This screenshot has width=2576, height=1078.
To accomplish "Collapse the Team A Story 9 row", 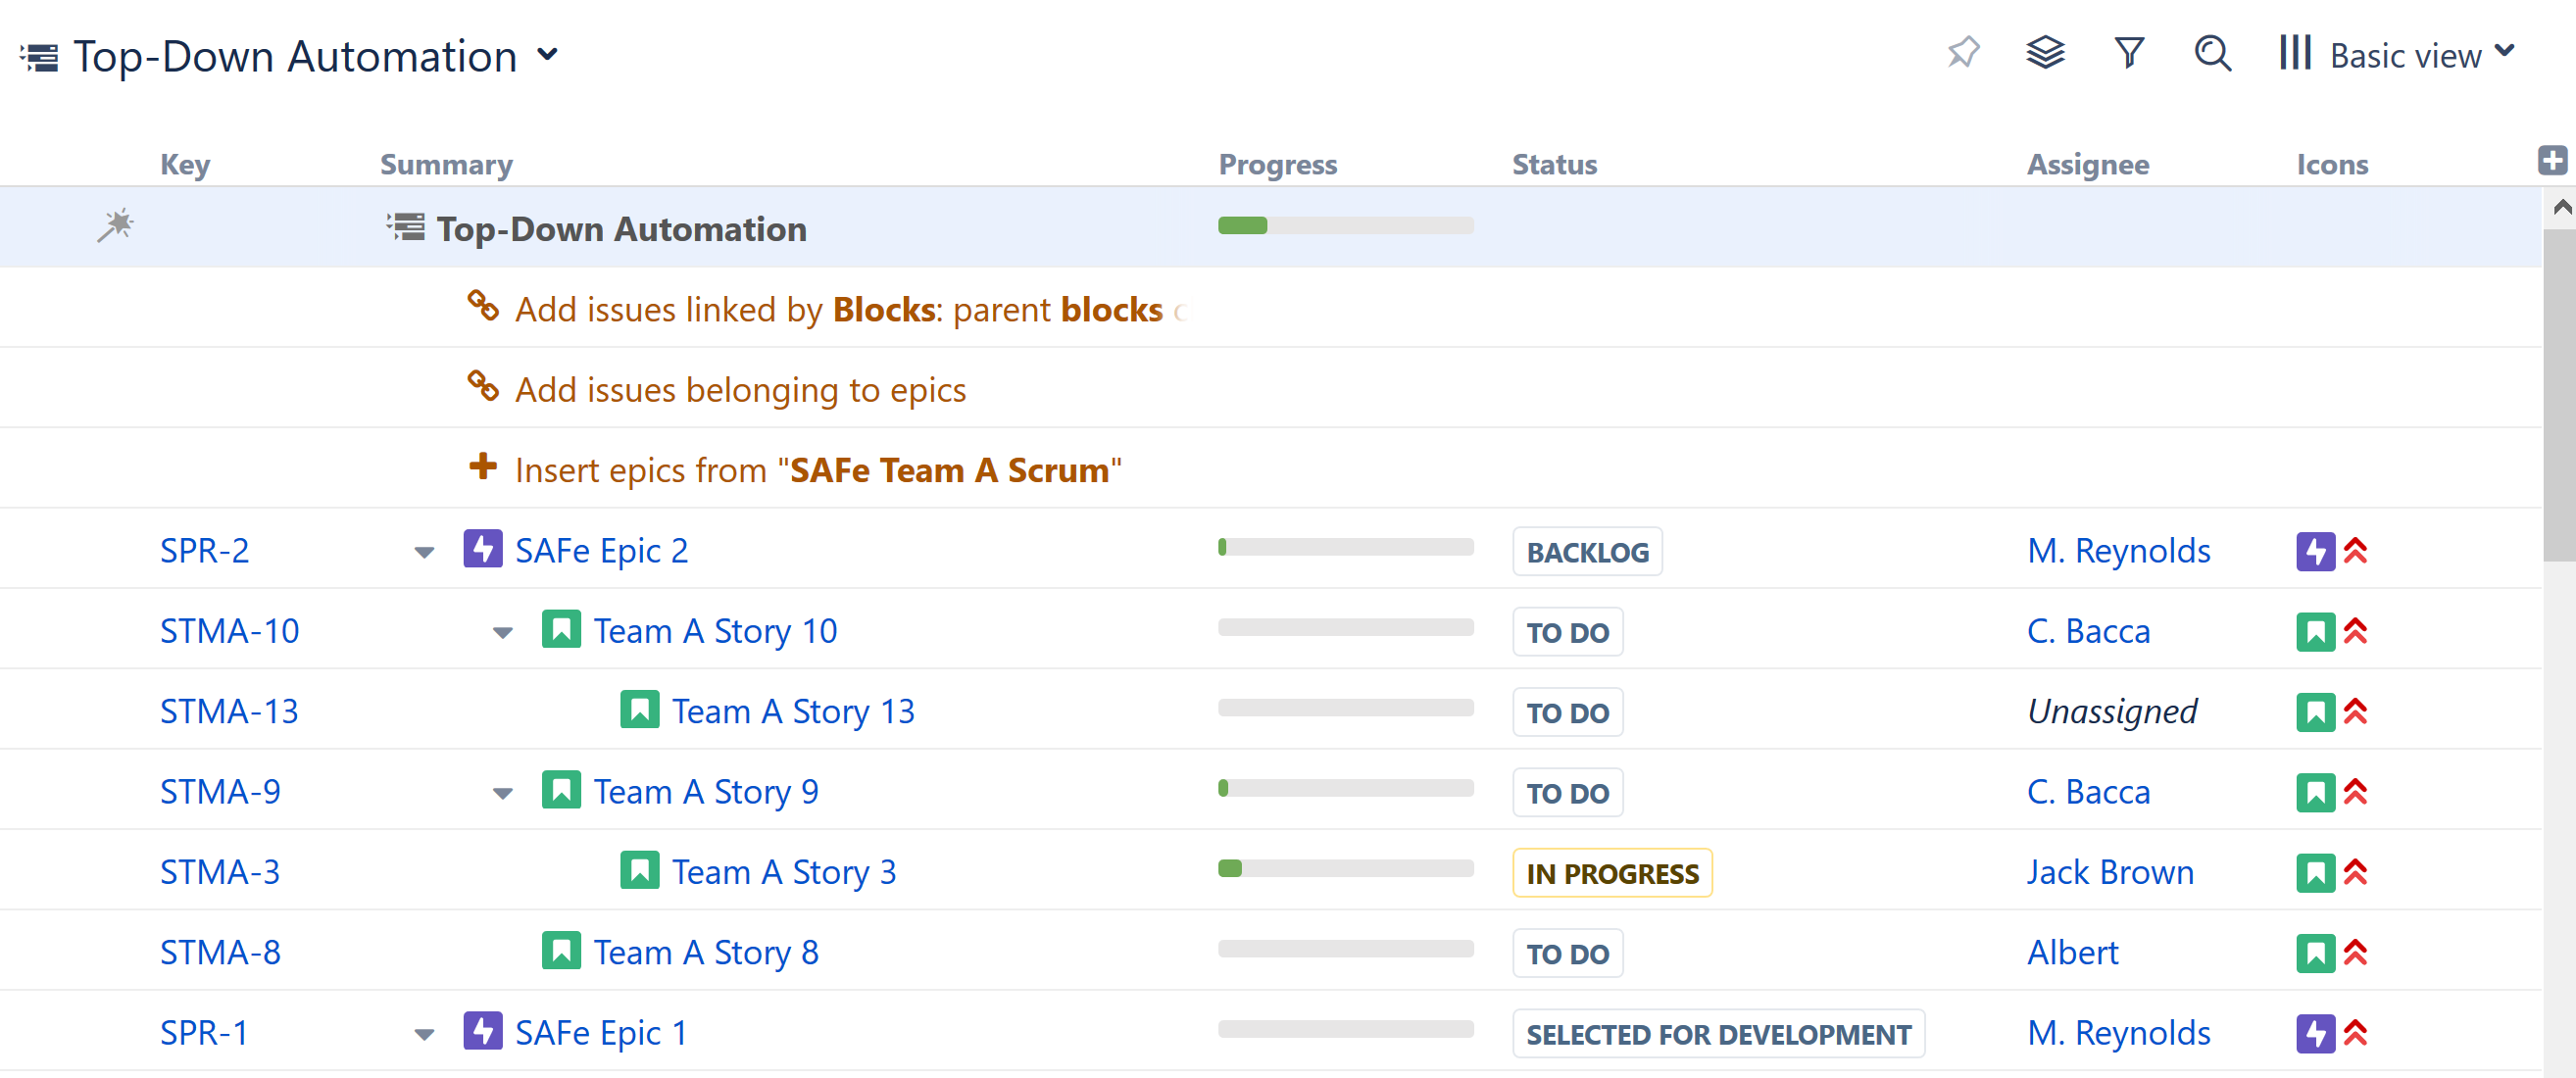I will [x=503, y=793].
